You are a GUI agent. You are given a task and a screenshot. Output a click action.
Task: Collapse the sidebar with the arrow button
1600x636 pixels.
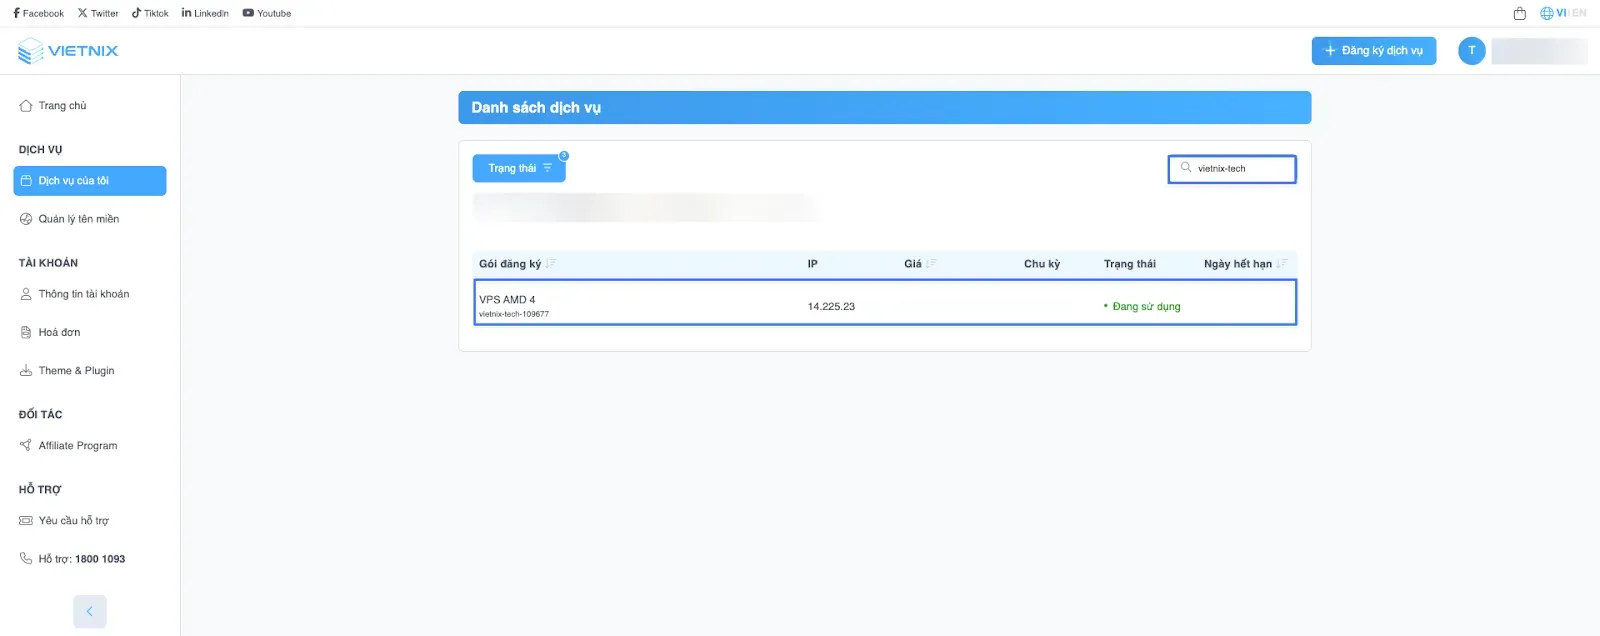click(89, 611)
